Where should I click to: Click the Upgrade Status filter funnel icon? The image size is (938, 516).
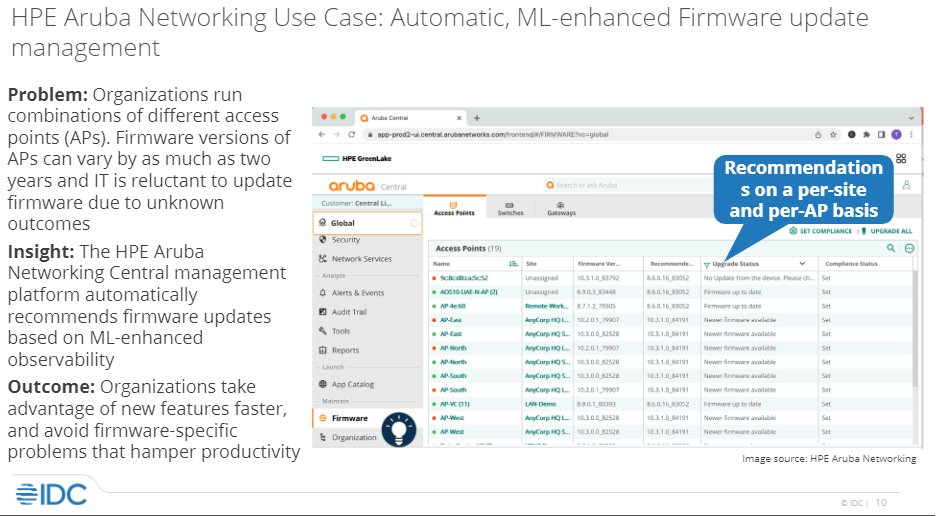706,264
